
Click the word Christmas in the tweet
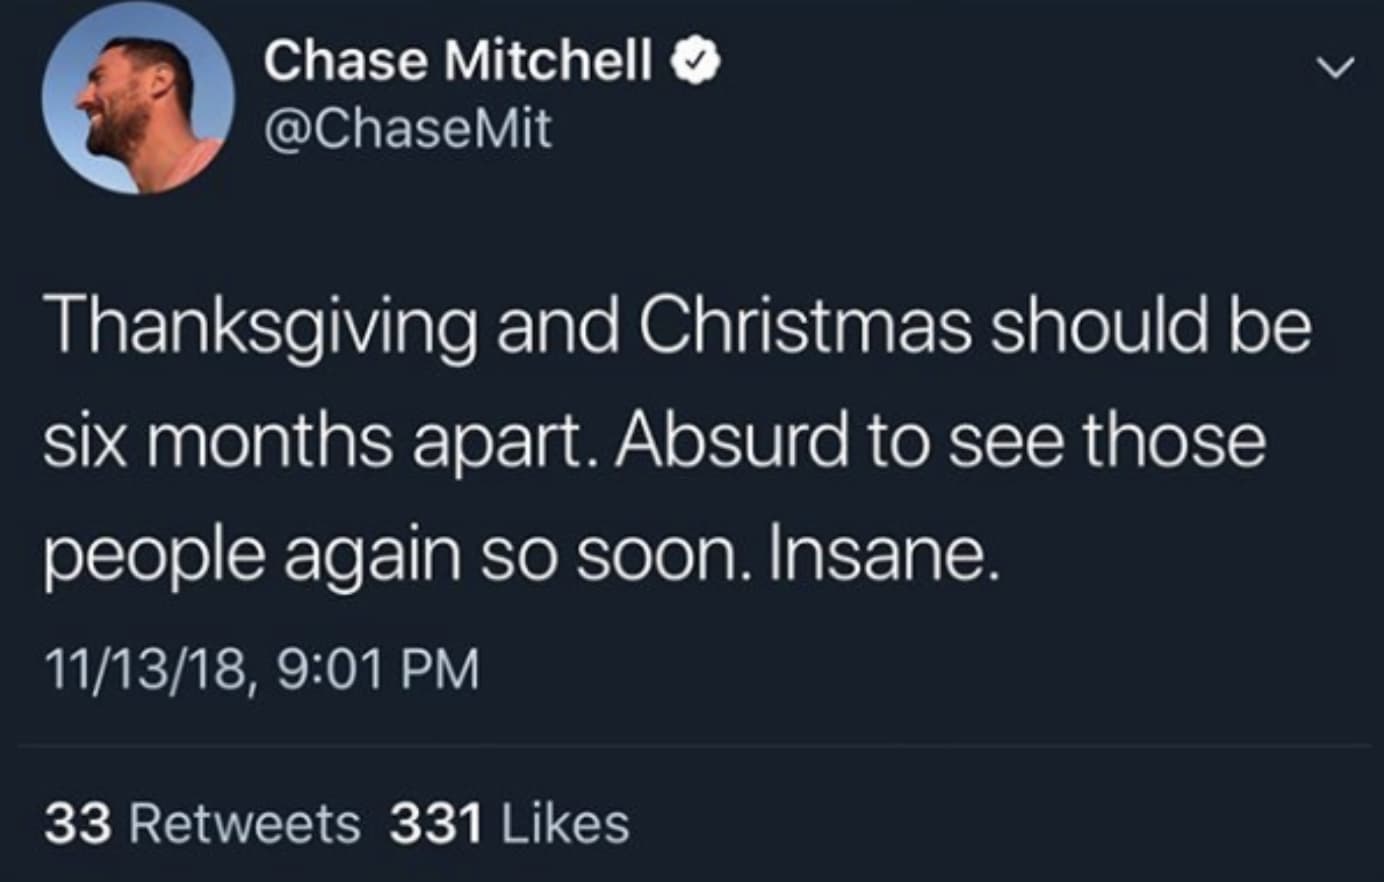(804, 325)
